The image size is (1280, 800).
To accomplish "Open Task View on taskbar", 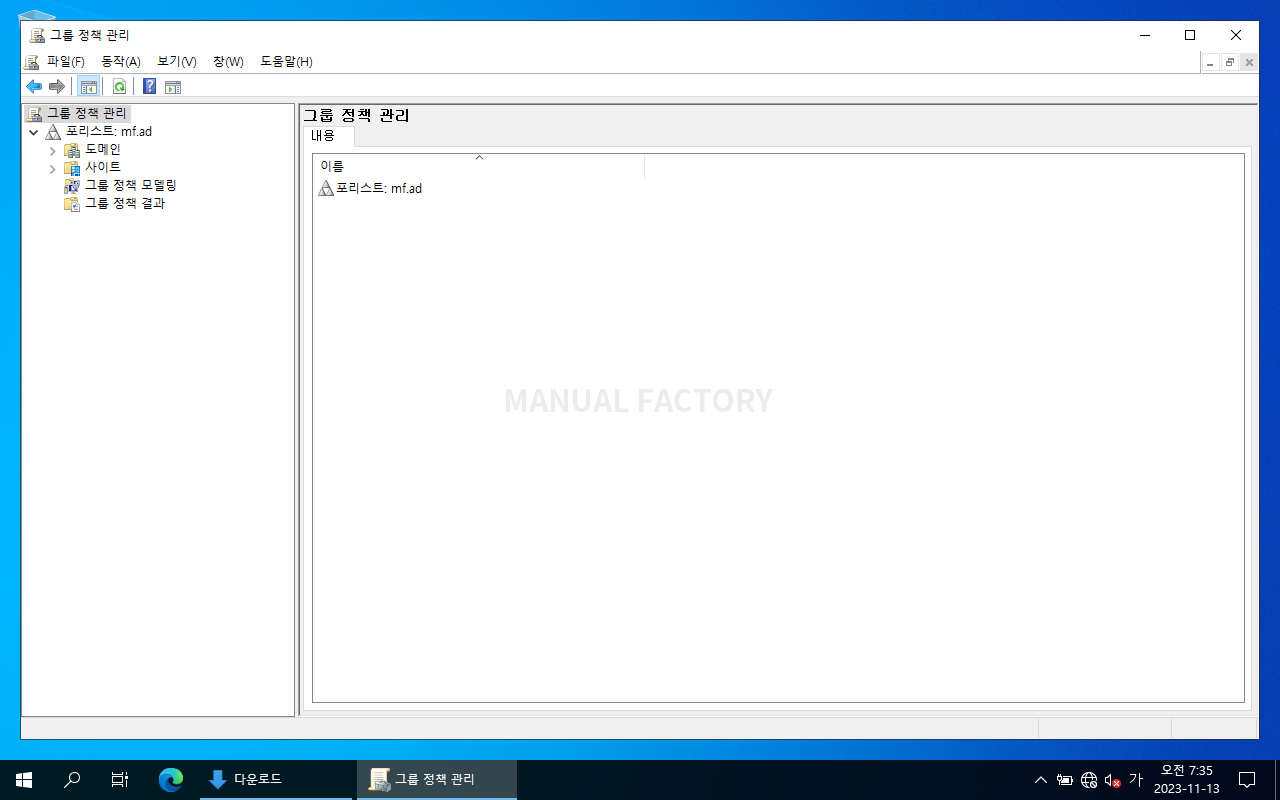I will coord(120,780).
